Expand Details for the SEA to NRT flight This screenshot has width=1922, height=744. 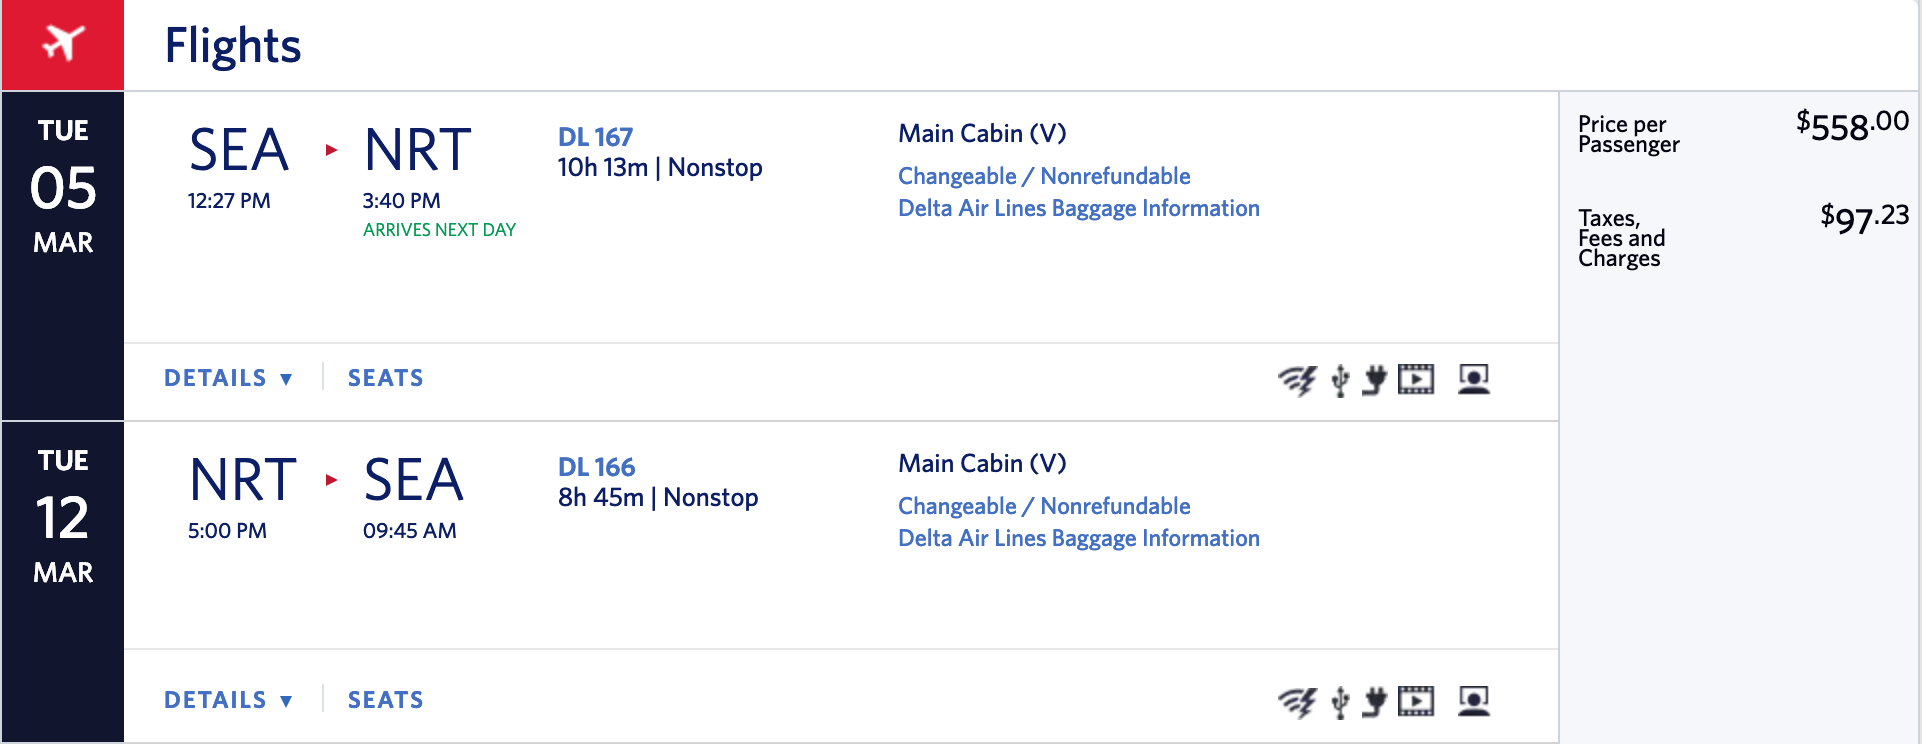point(228,378)
